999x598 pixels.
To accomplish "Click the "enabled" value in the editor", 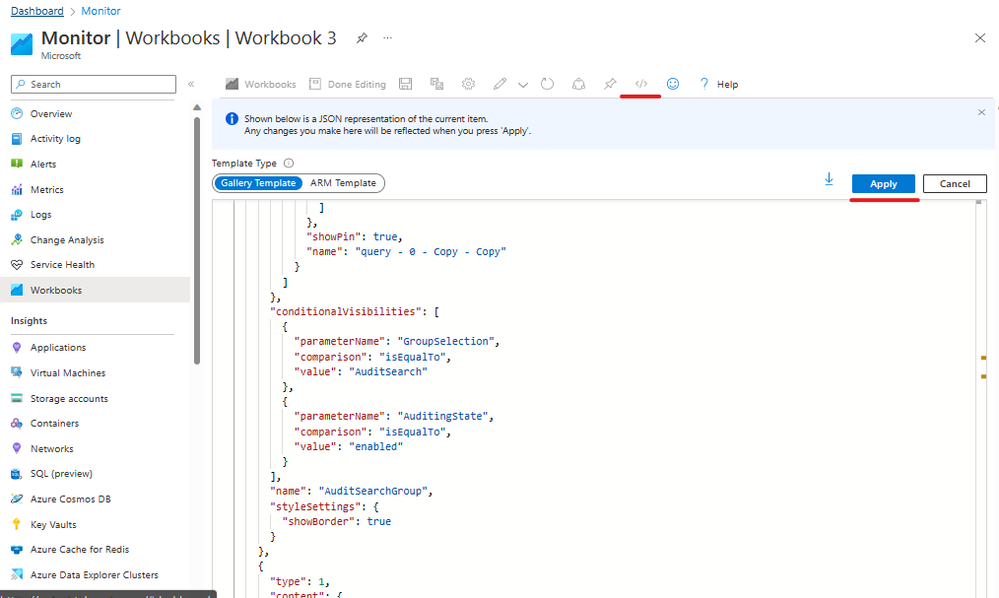I will point(376,446).
